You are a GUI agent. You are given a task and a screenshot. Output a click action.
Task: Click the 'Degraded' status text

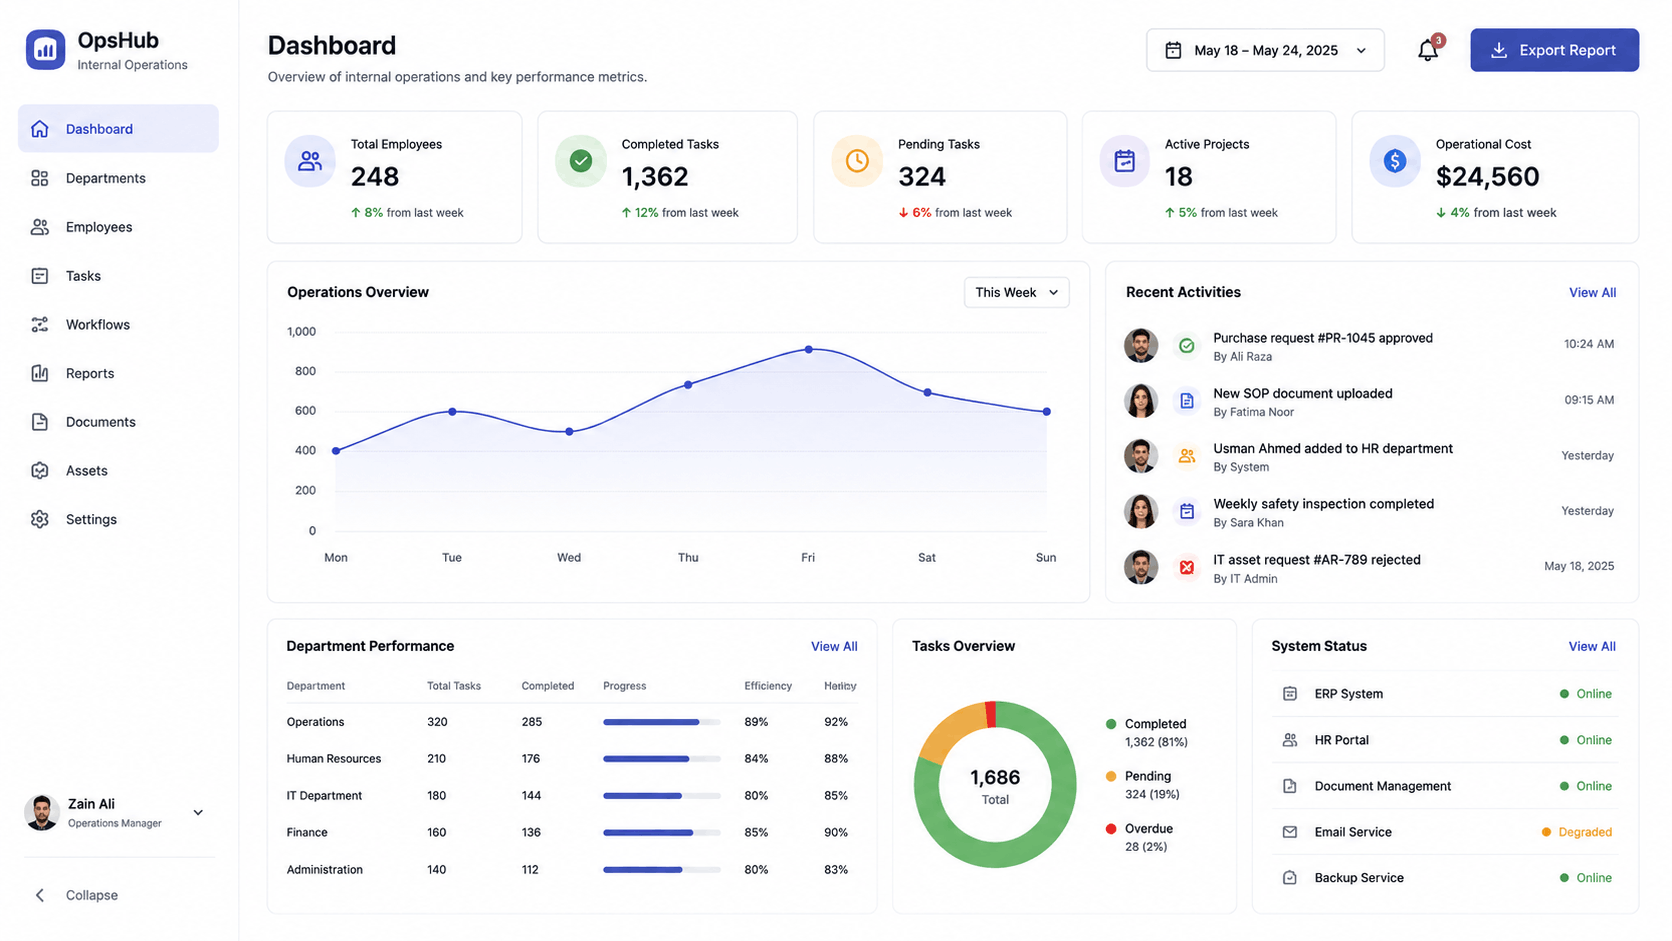1585,832
